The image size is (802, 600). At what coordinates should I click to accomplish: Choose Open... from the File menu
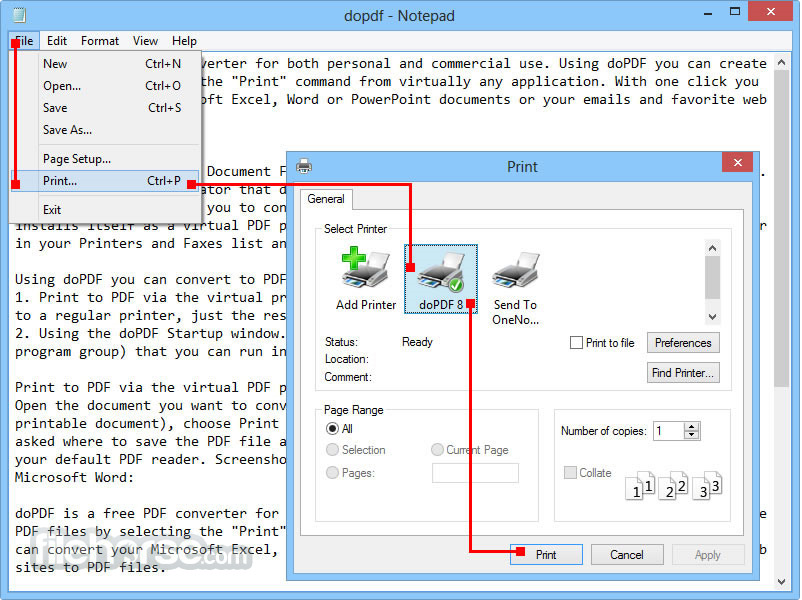[105, 86]
